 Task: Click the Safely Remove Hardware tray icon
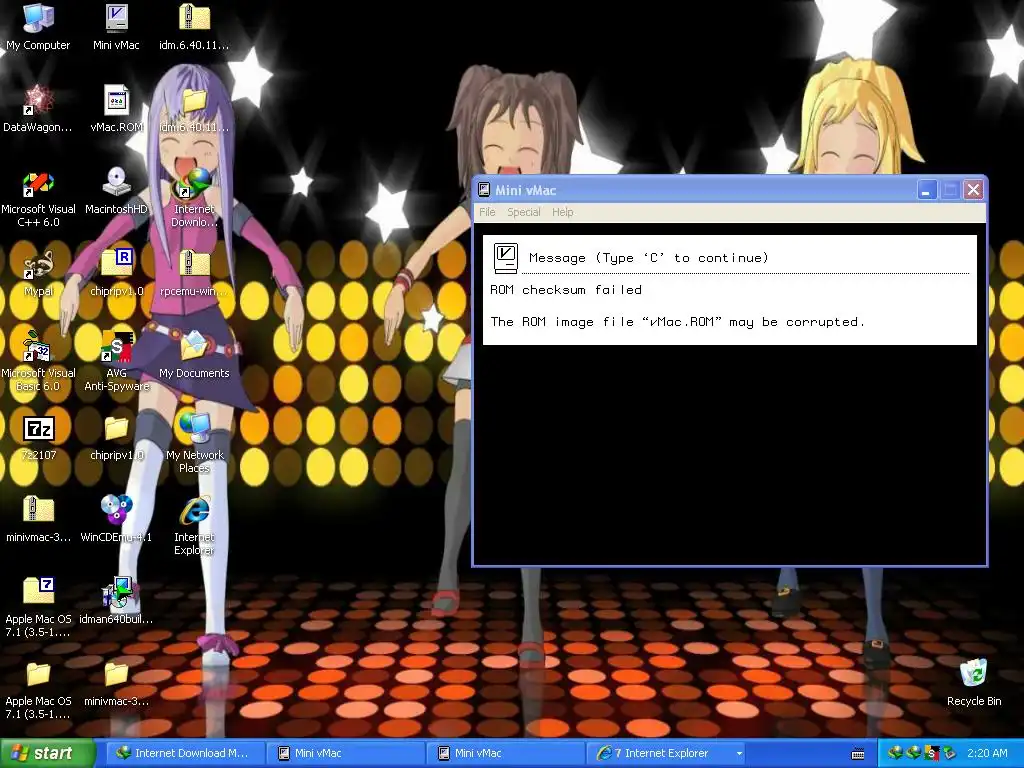tap(950, 754)
